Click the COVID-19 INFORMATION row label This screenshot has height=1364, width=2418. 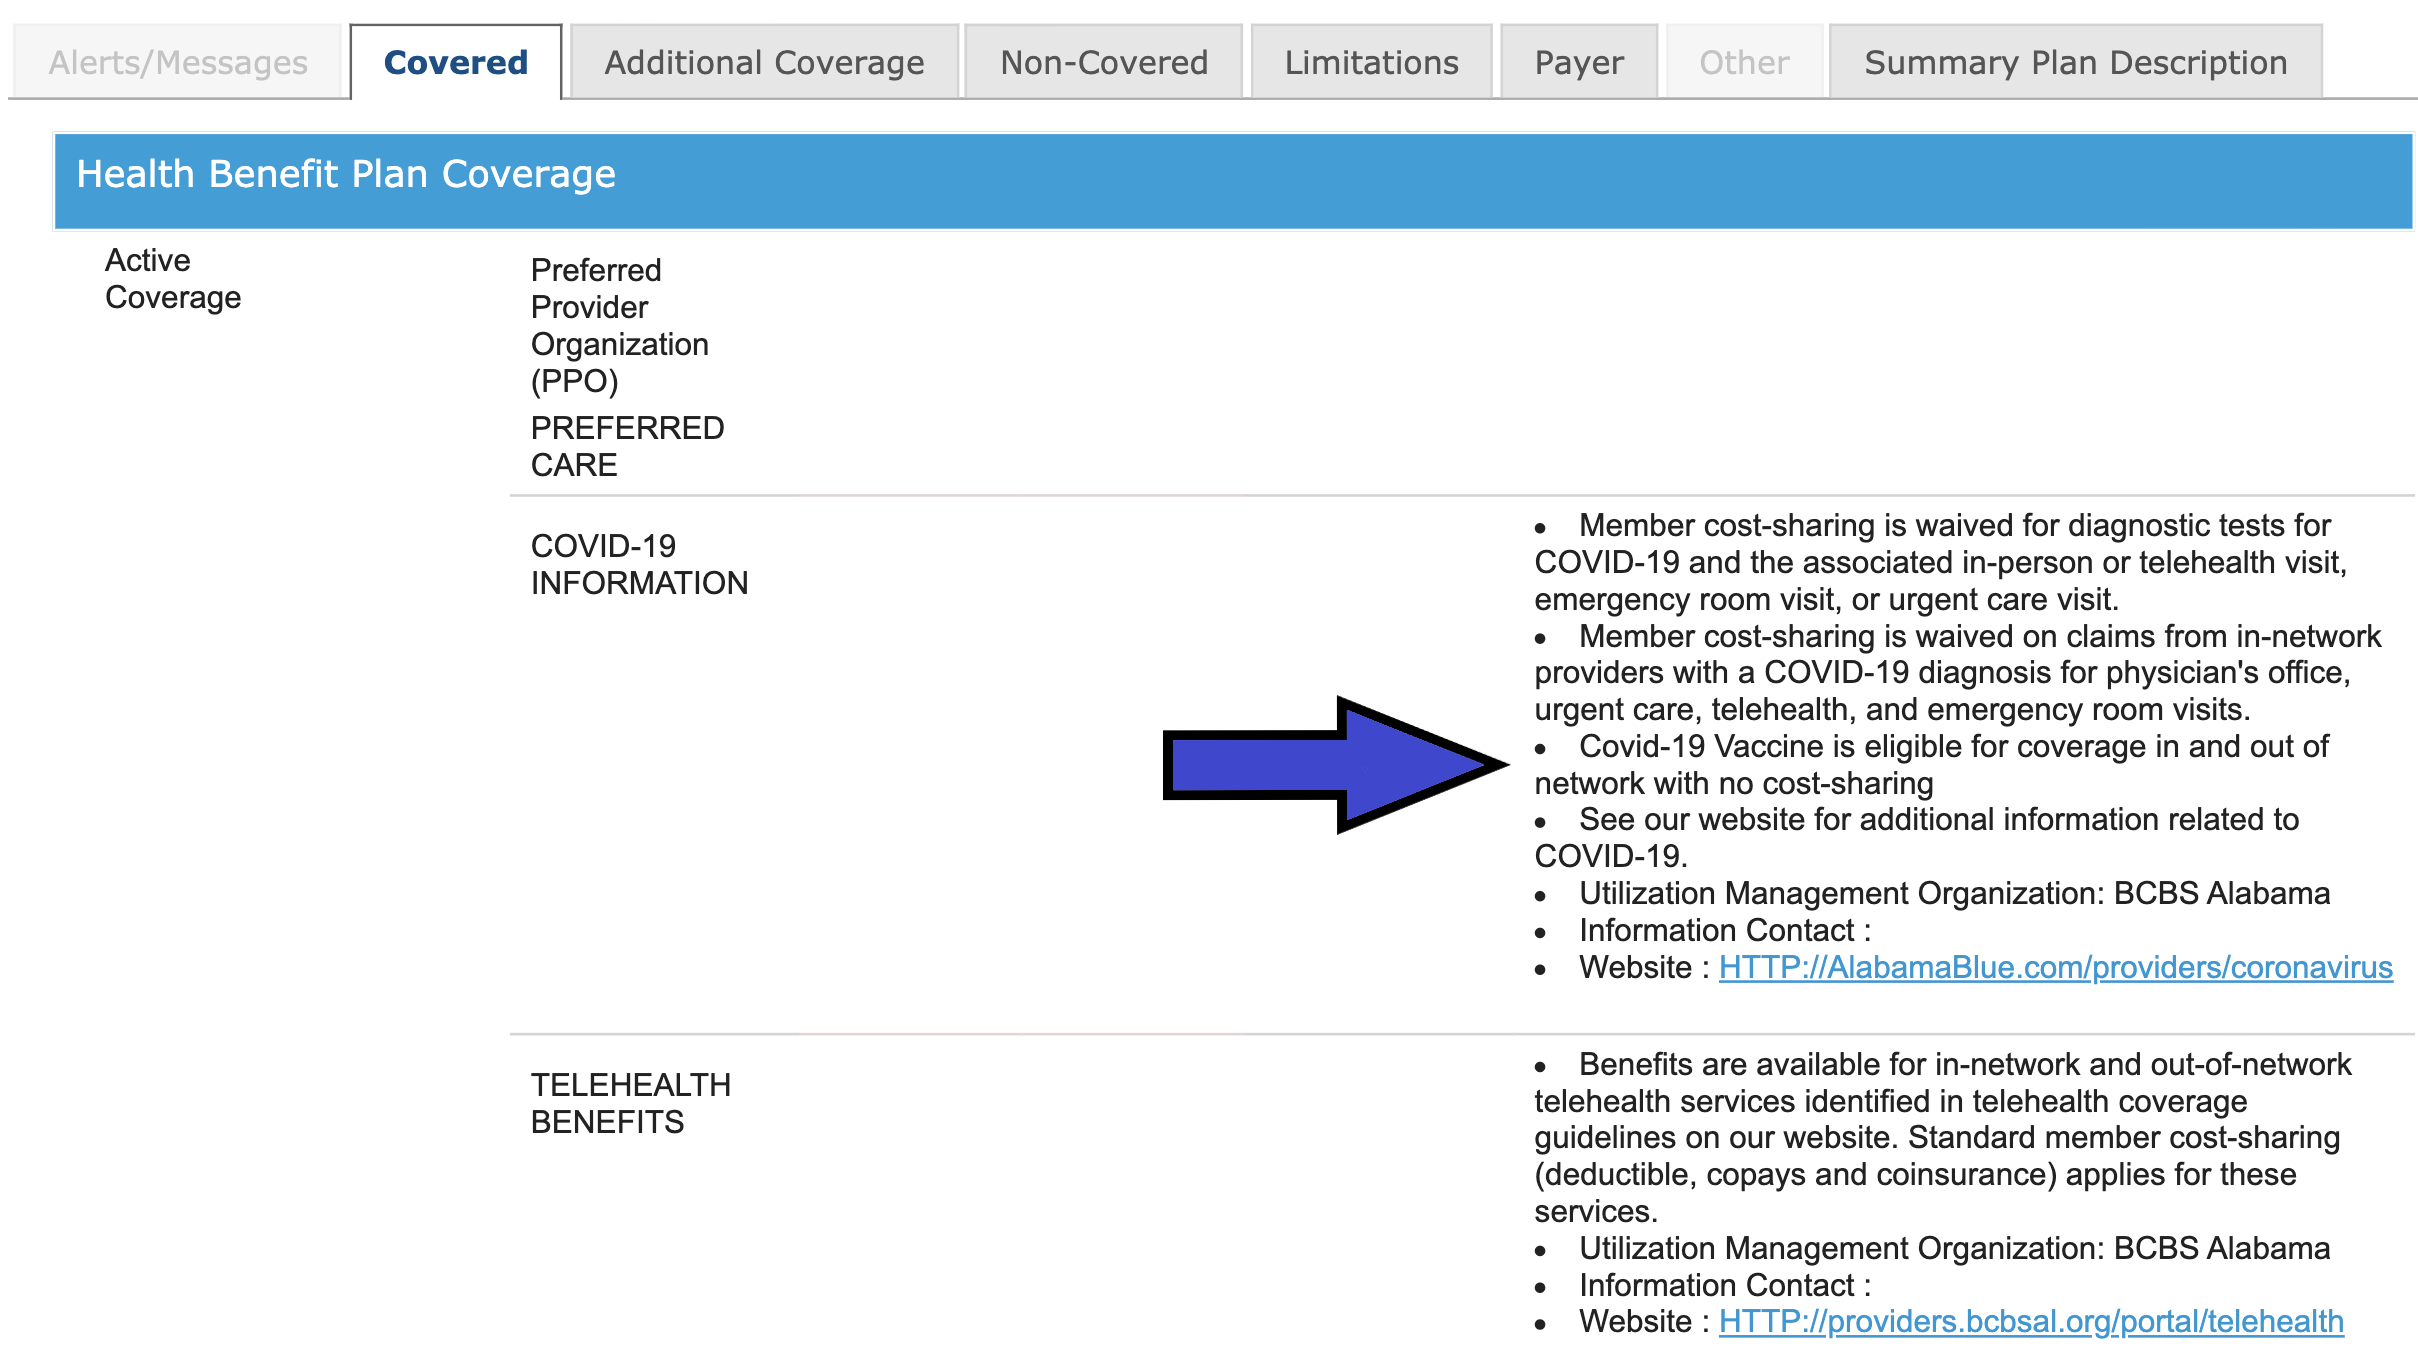[638, 564]
